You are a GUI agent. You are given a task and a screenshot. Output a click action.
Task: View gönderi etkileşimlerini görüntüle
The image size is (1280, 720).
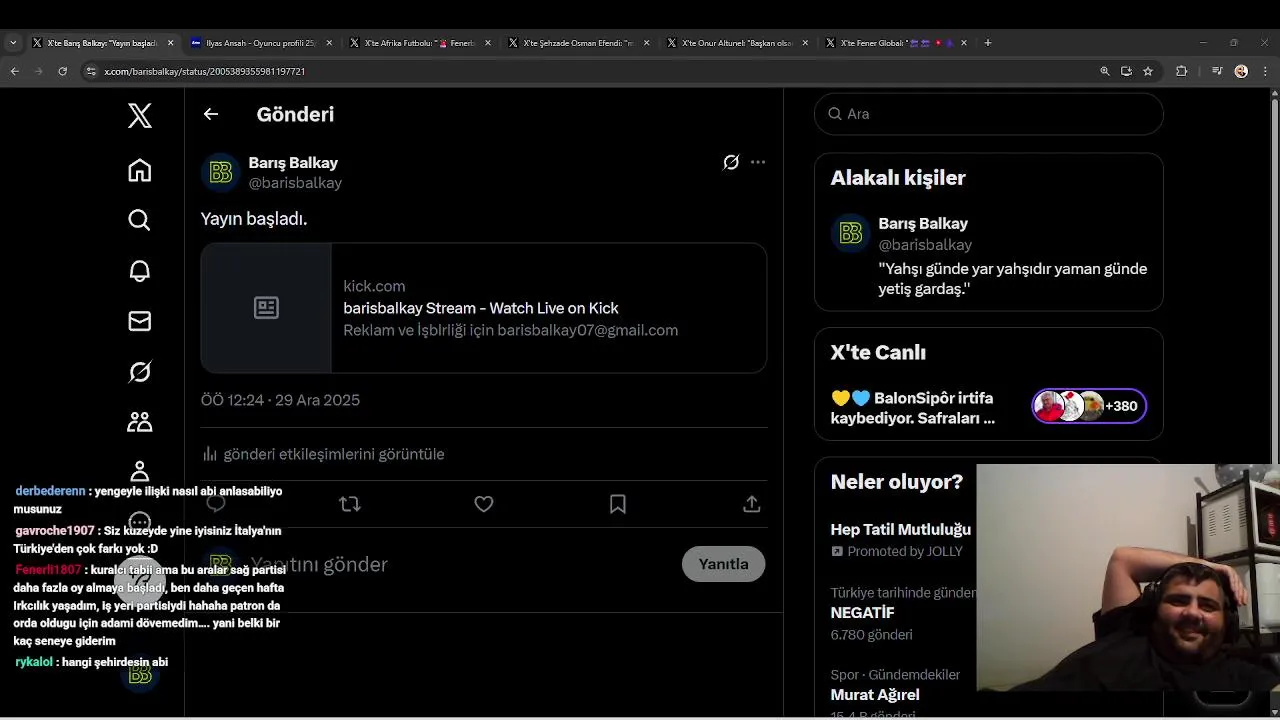click(334, 454)
